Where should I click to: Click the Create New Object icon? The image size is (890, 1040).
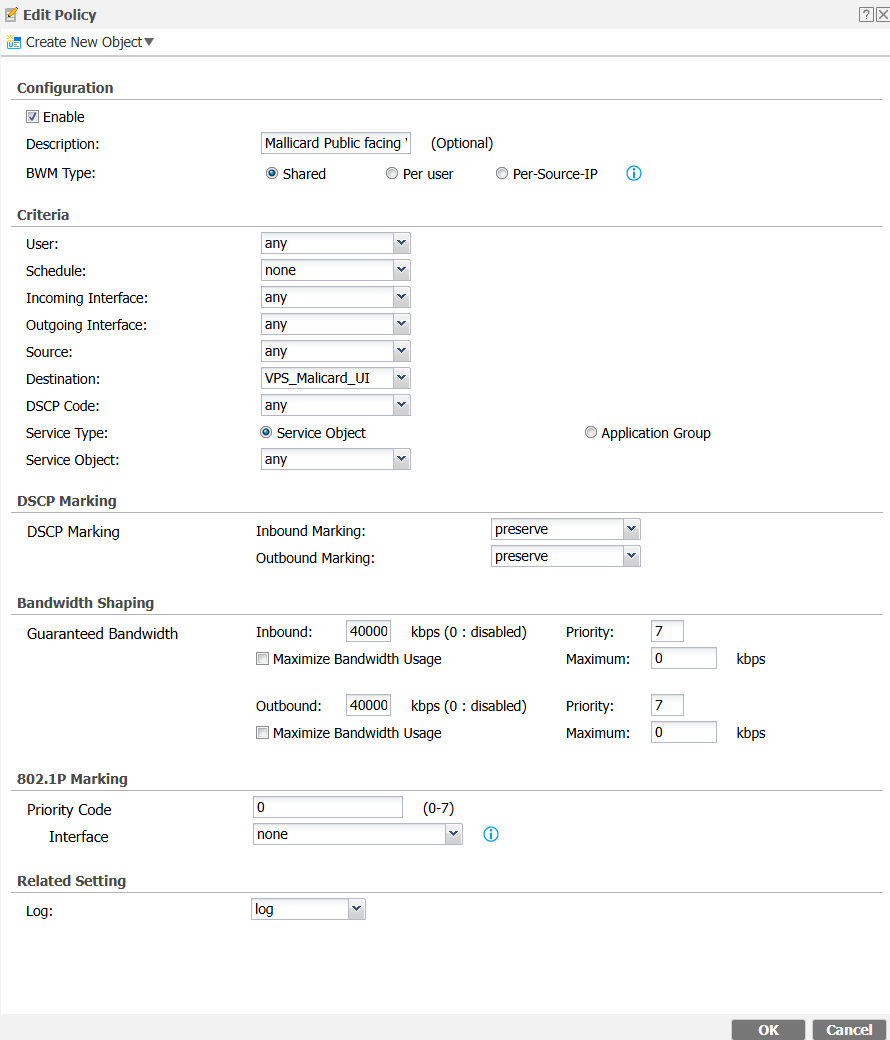[13, 42]
